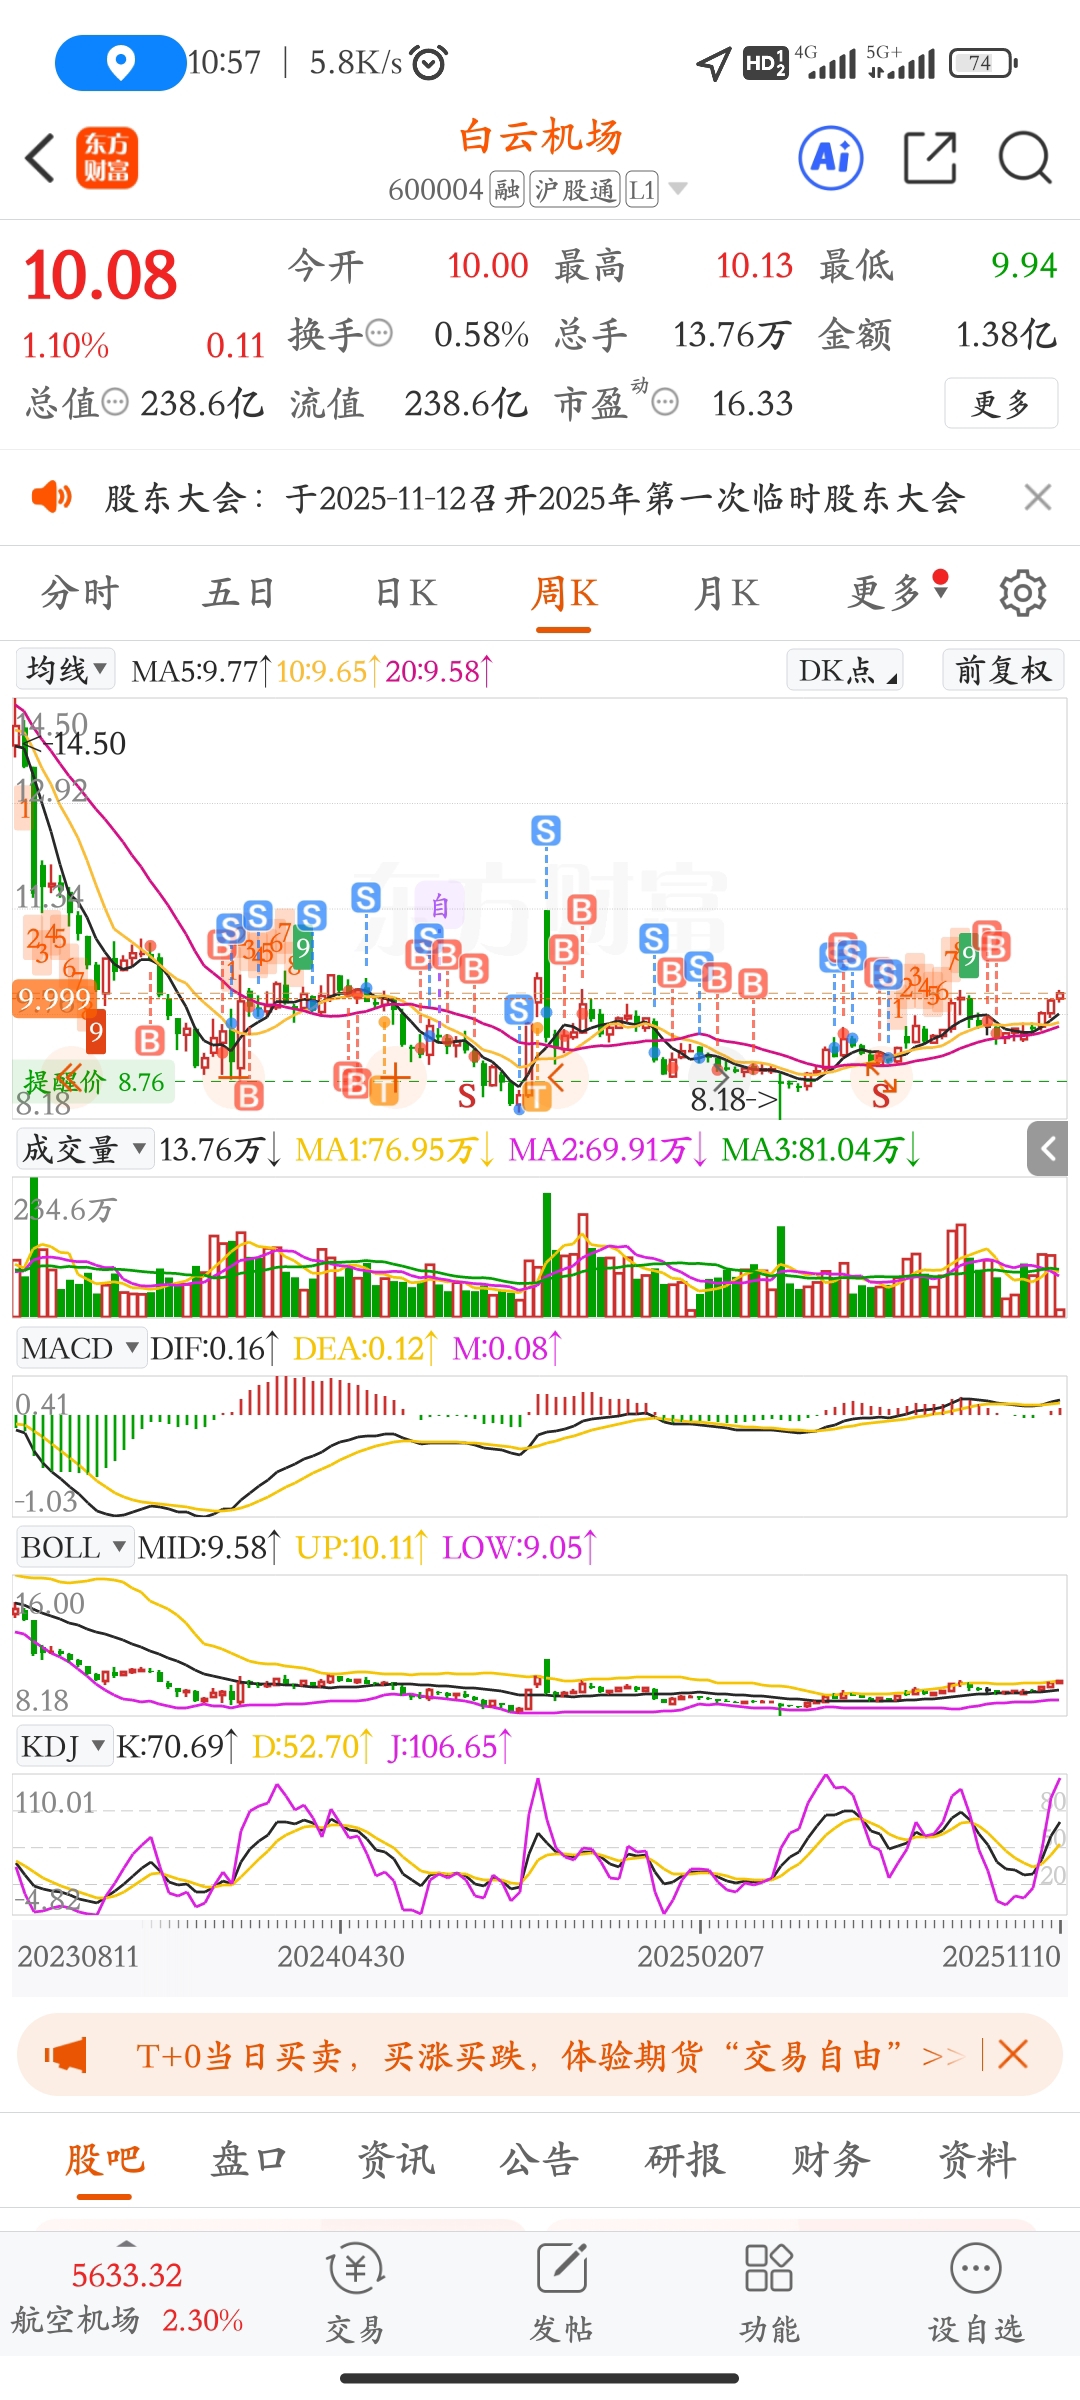Open the KDJ indicator dropdown
This screenshot has height=2400, width=1080.
63,1746
